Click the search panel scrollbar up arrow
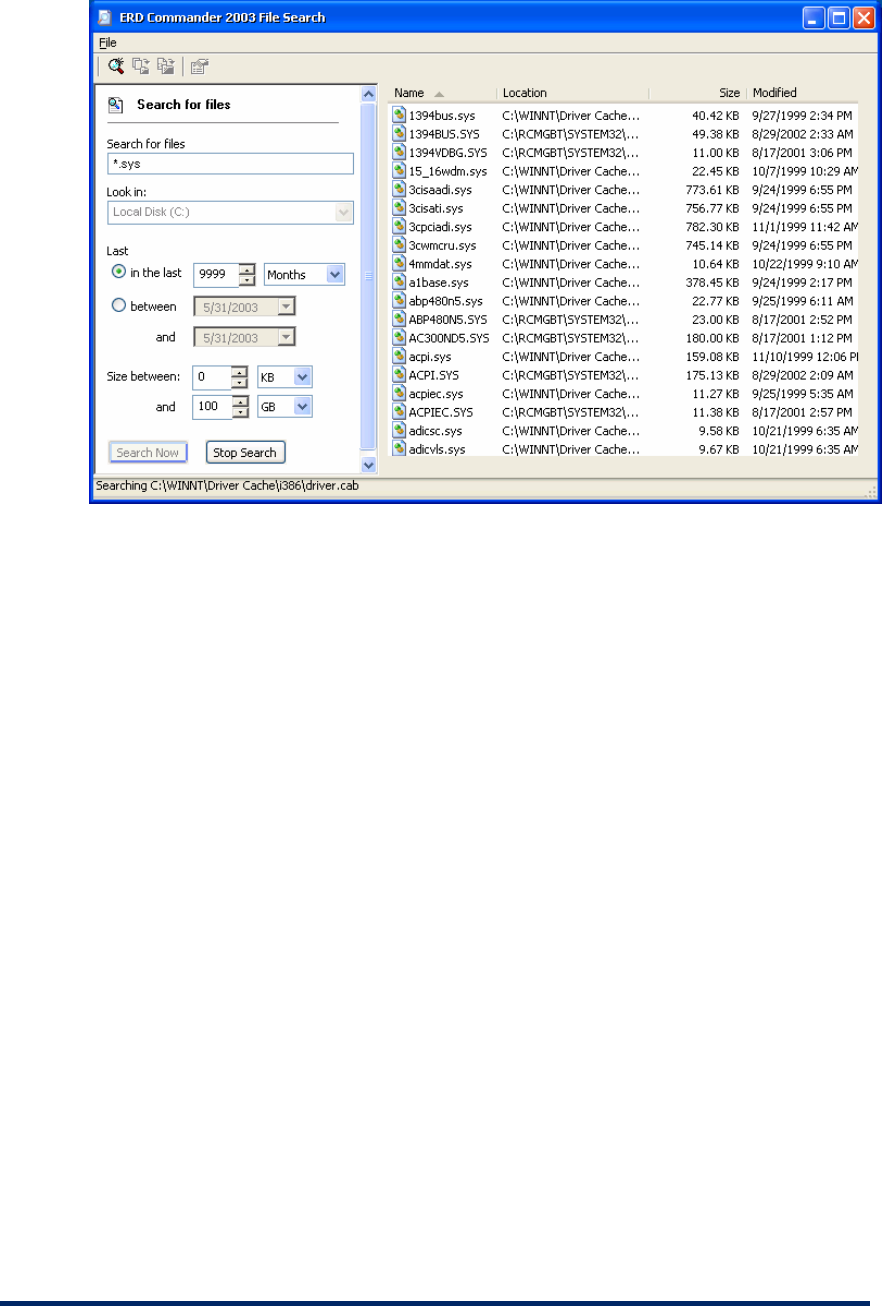Screen dimensions: 882x1306 [x=368, y=93]
